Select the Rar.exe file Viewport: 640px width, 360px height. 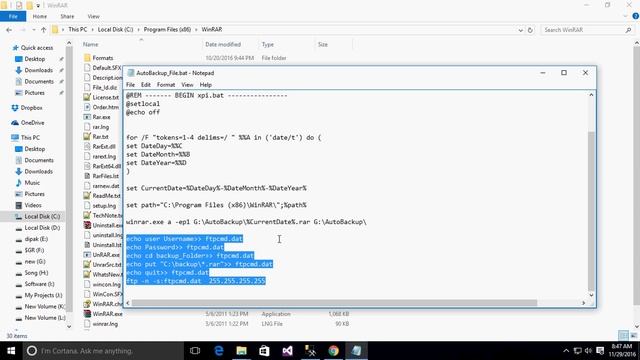pos(101,117)
